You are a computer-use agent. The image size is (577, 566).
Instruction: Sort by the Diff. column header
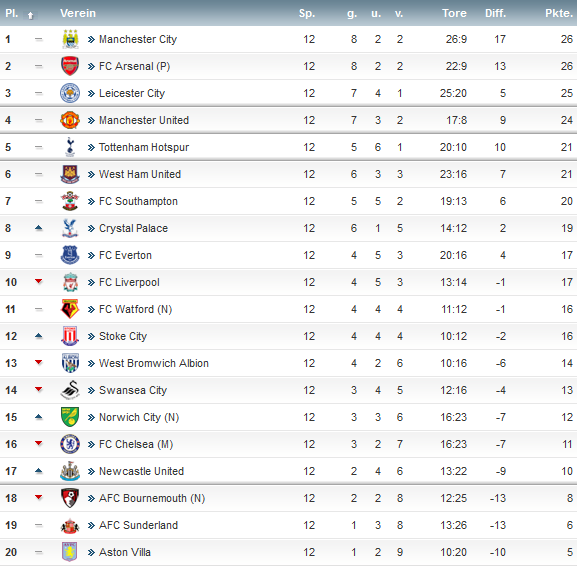coord(495,13)
